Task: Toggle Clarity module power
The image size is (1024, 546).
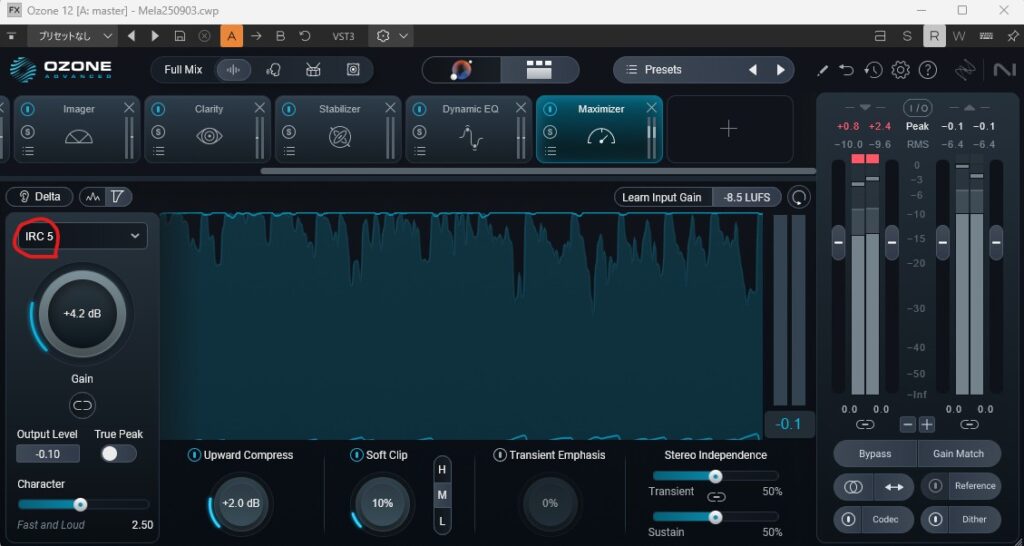Action: [159, 109]
